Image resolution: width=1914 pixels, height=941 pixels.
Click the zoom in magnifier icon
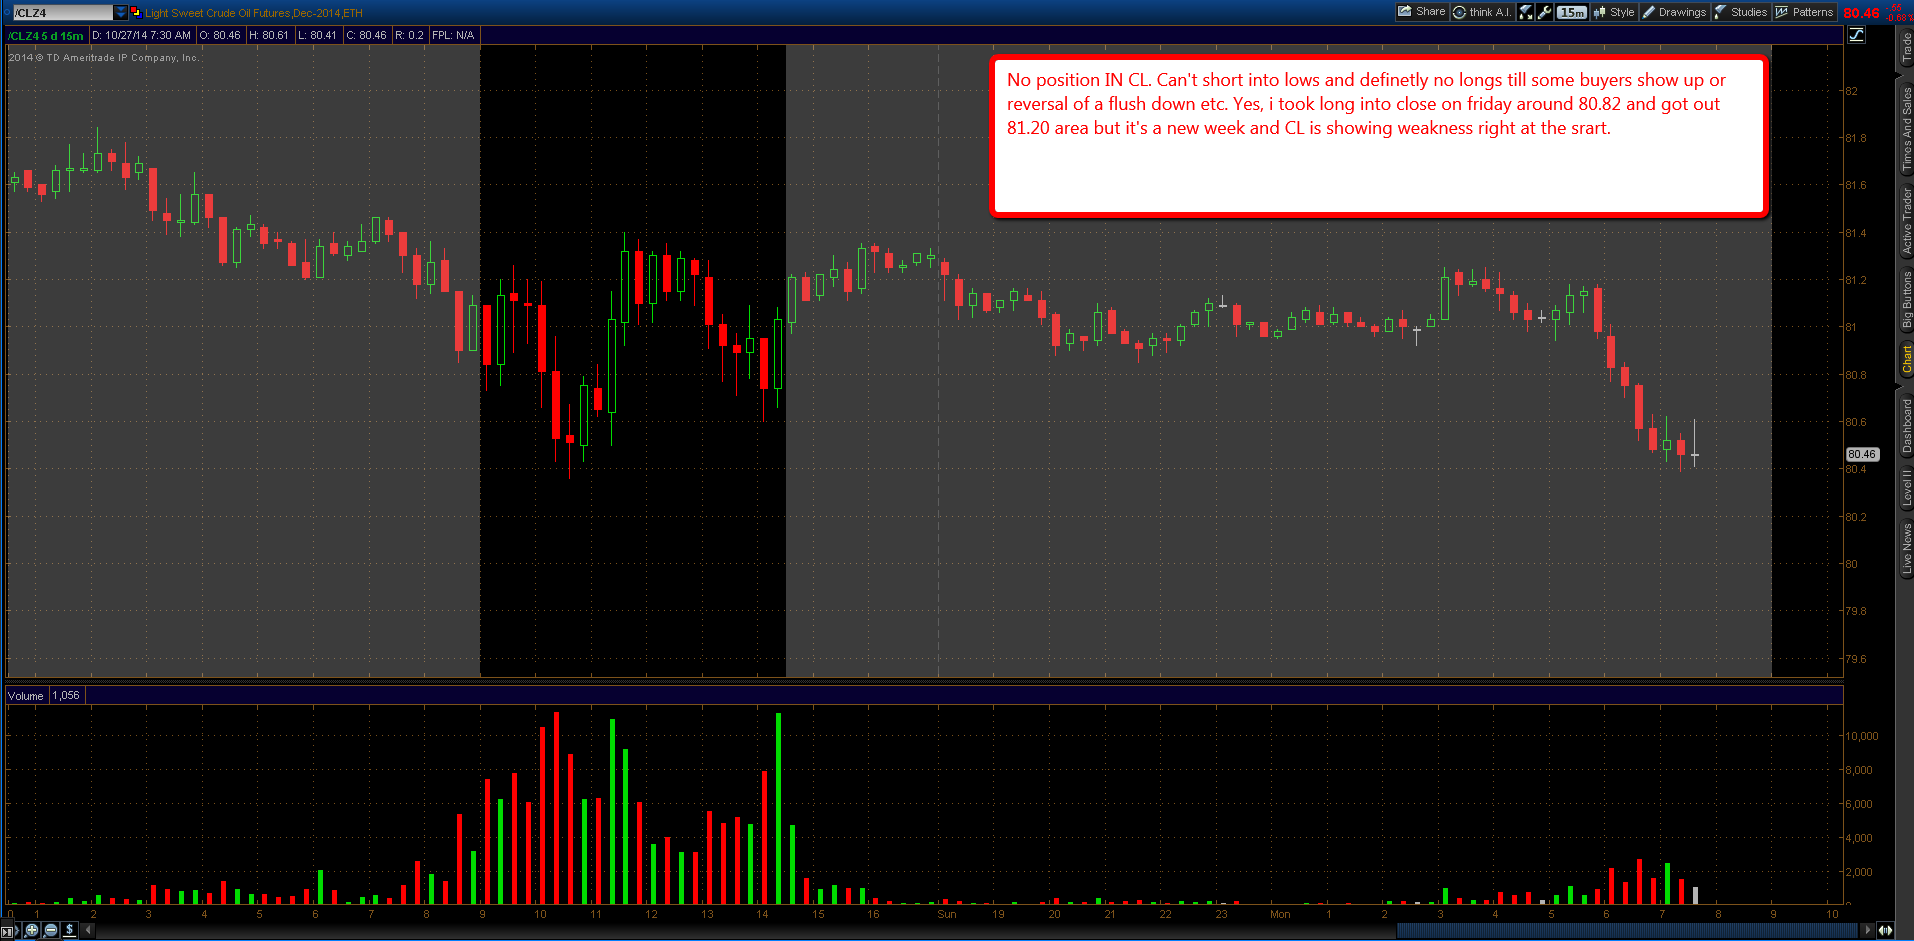(x=32, y=930)
